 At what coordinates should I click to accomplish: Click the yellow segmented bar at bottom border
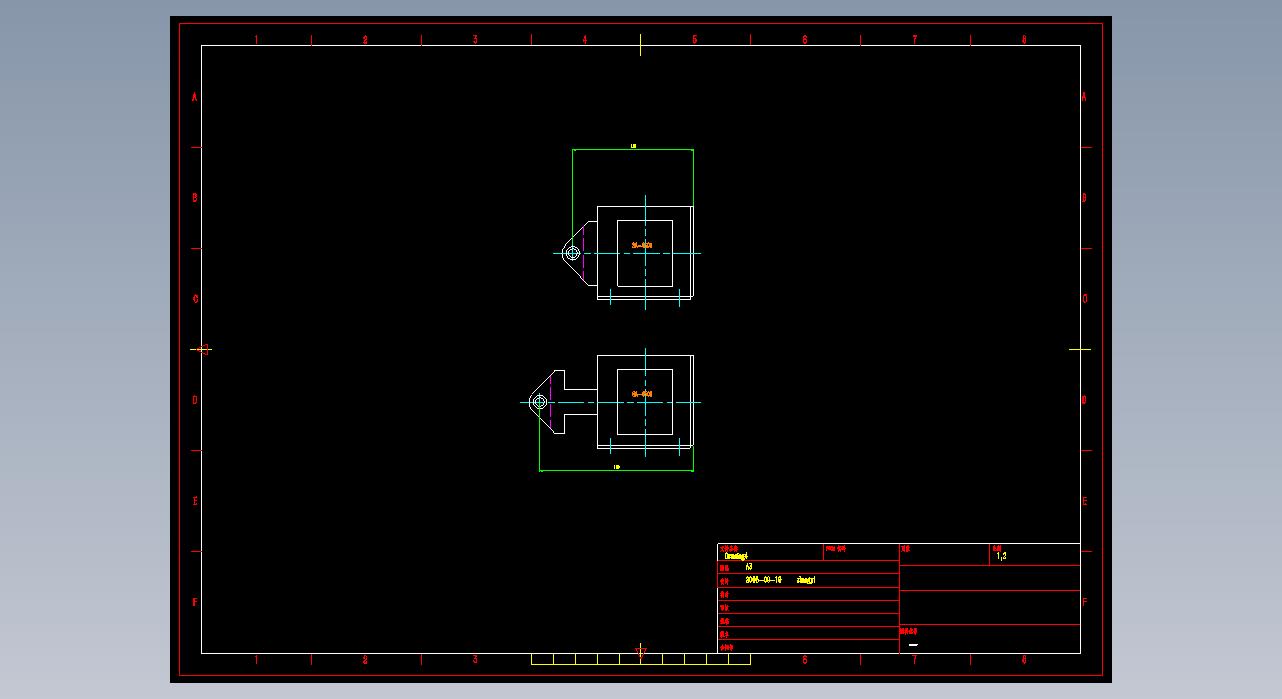(x=640, y=659)
